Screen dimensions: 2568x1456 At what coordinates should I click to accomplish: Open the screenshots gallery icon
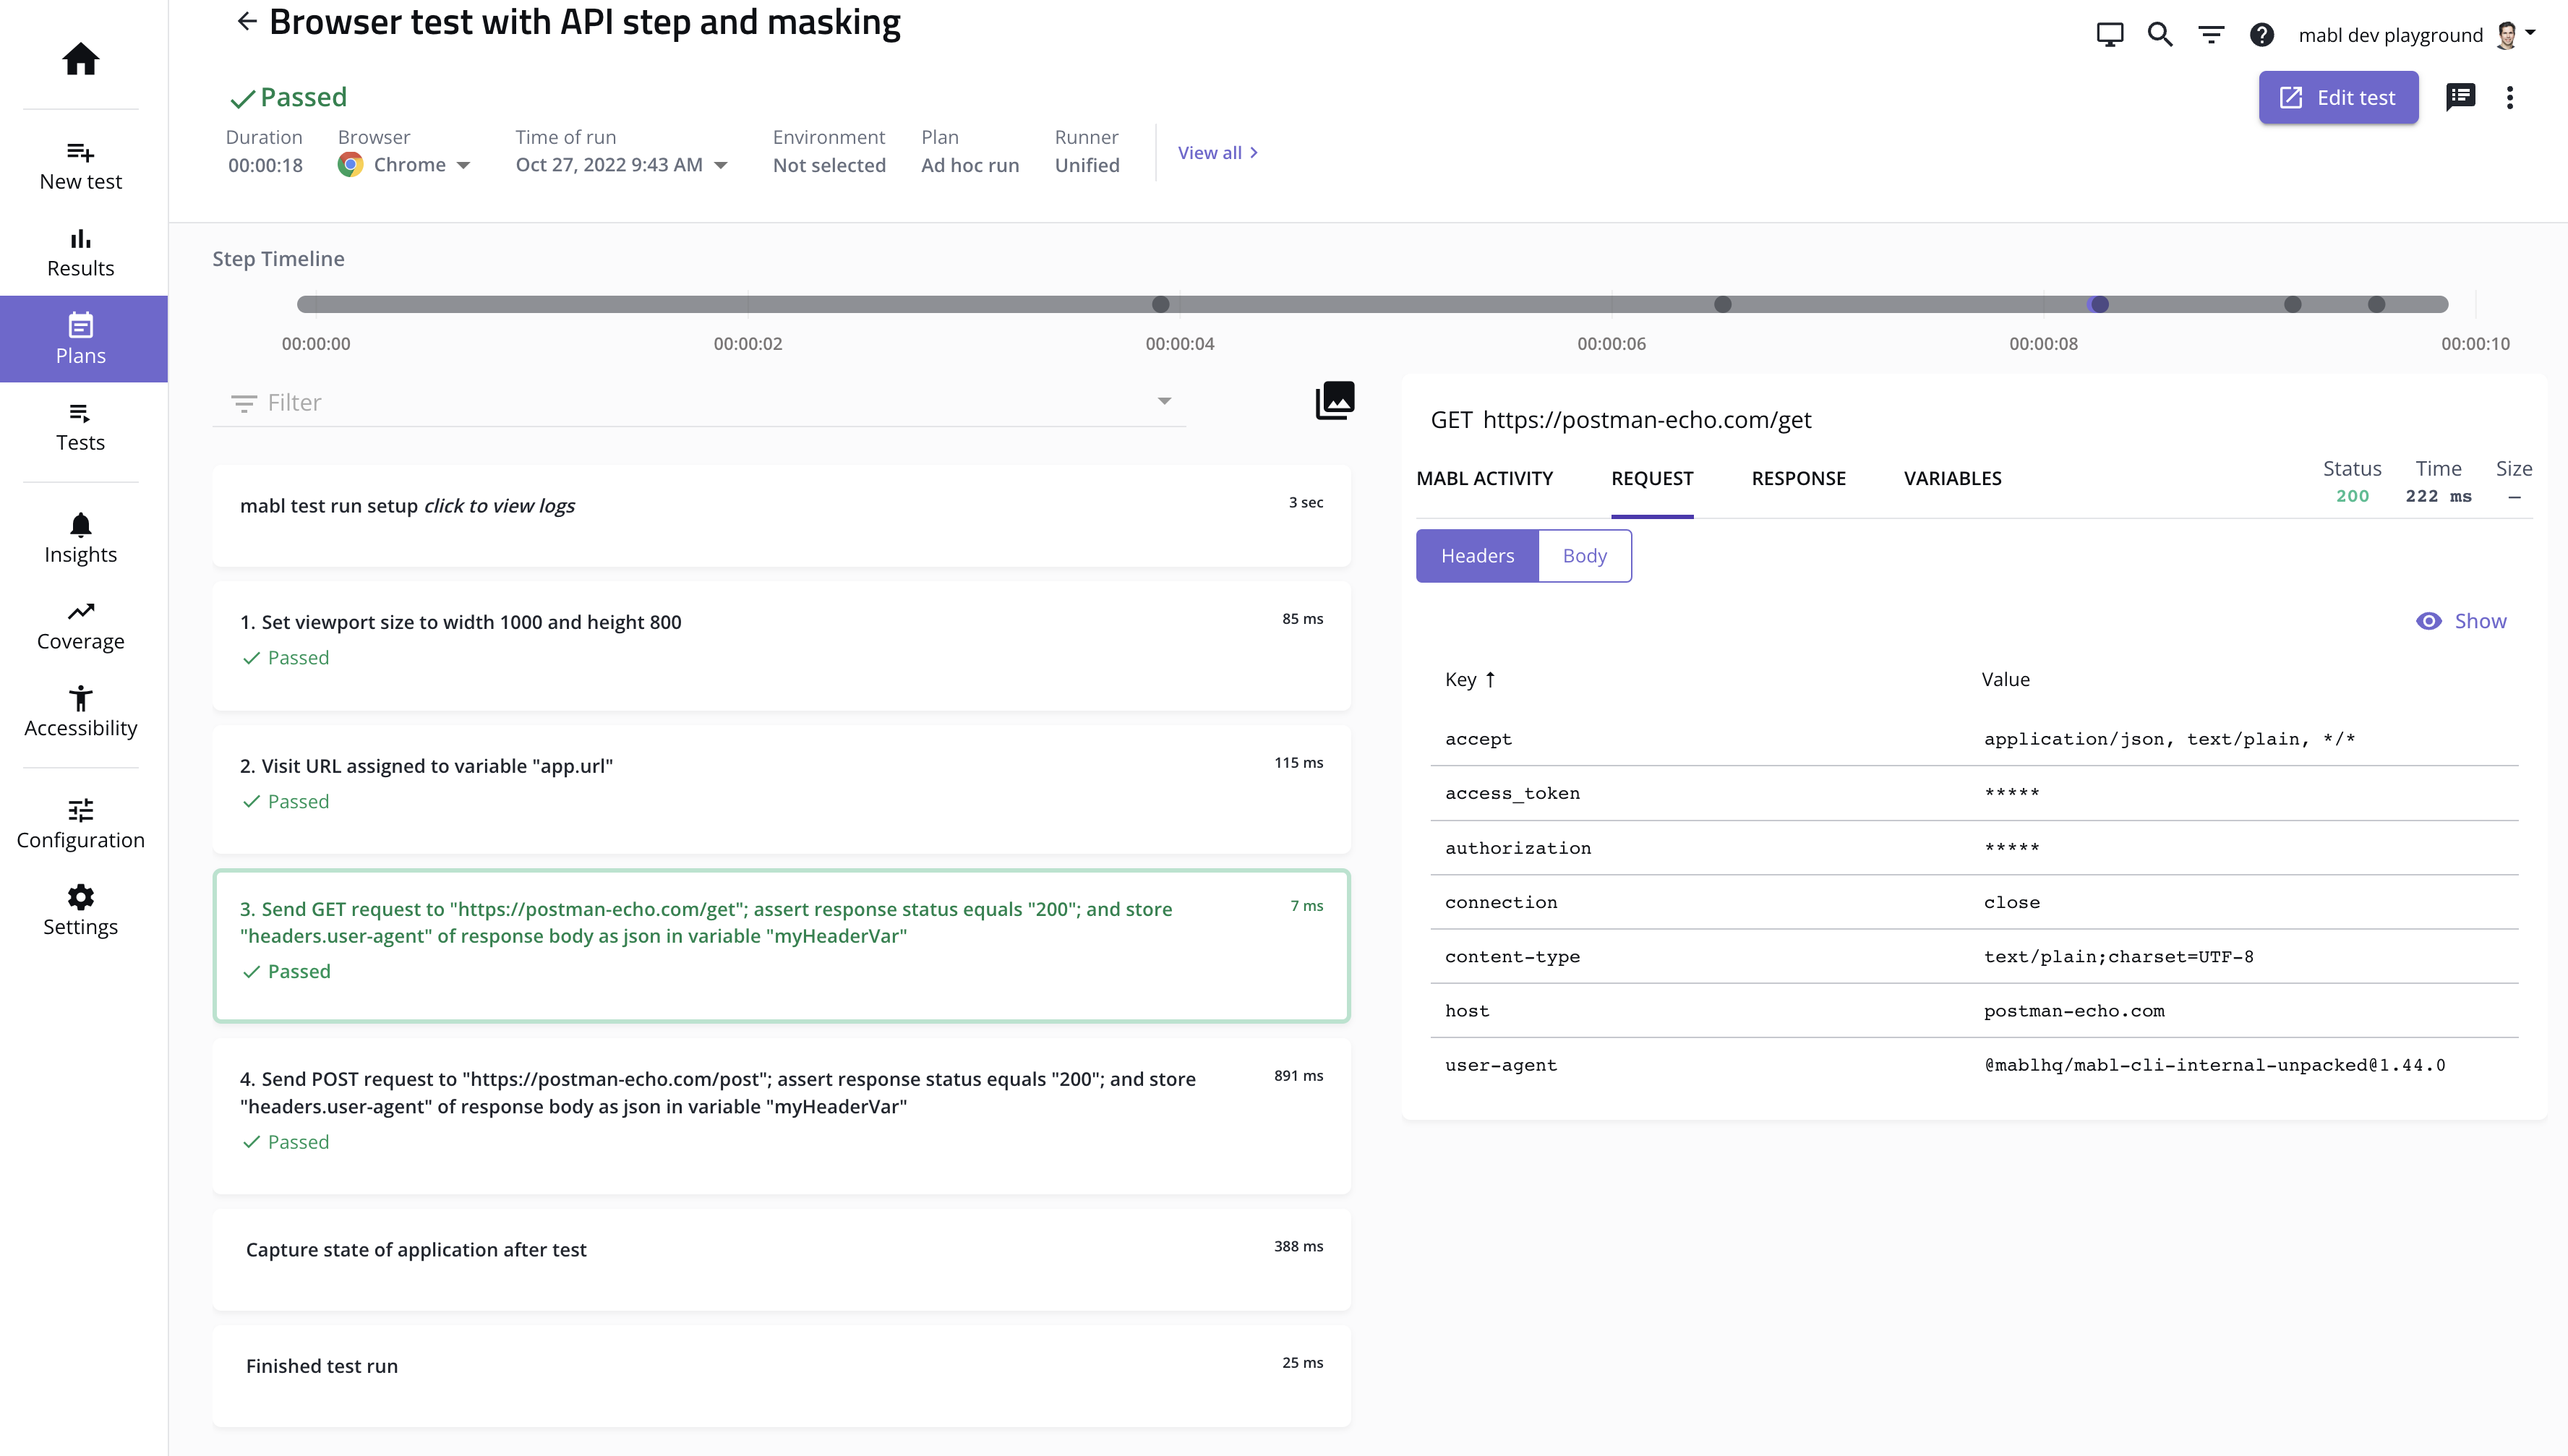(x=1334, y=401)
